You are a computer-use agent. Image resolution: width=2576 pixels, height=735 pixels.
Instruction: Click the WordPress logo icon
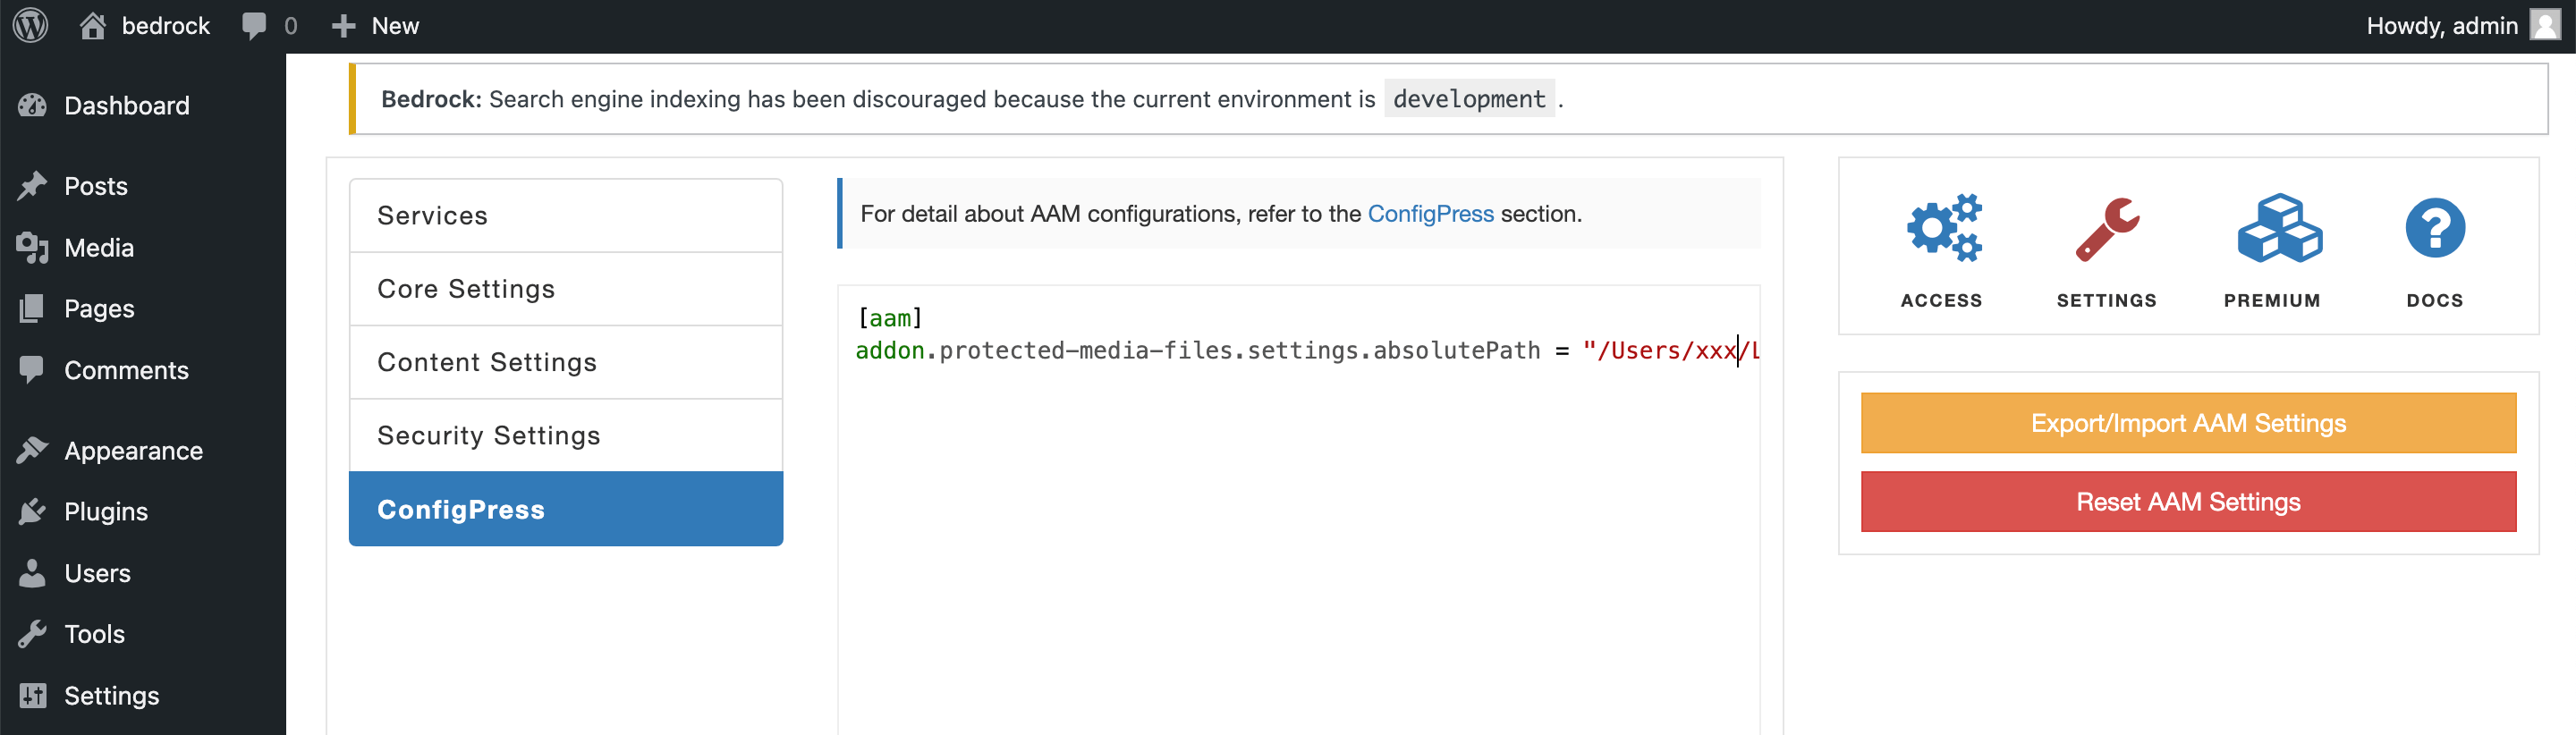coord(31,25)
